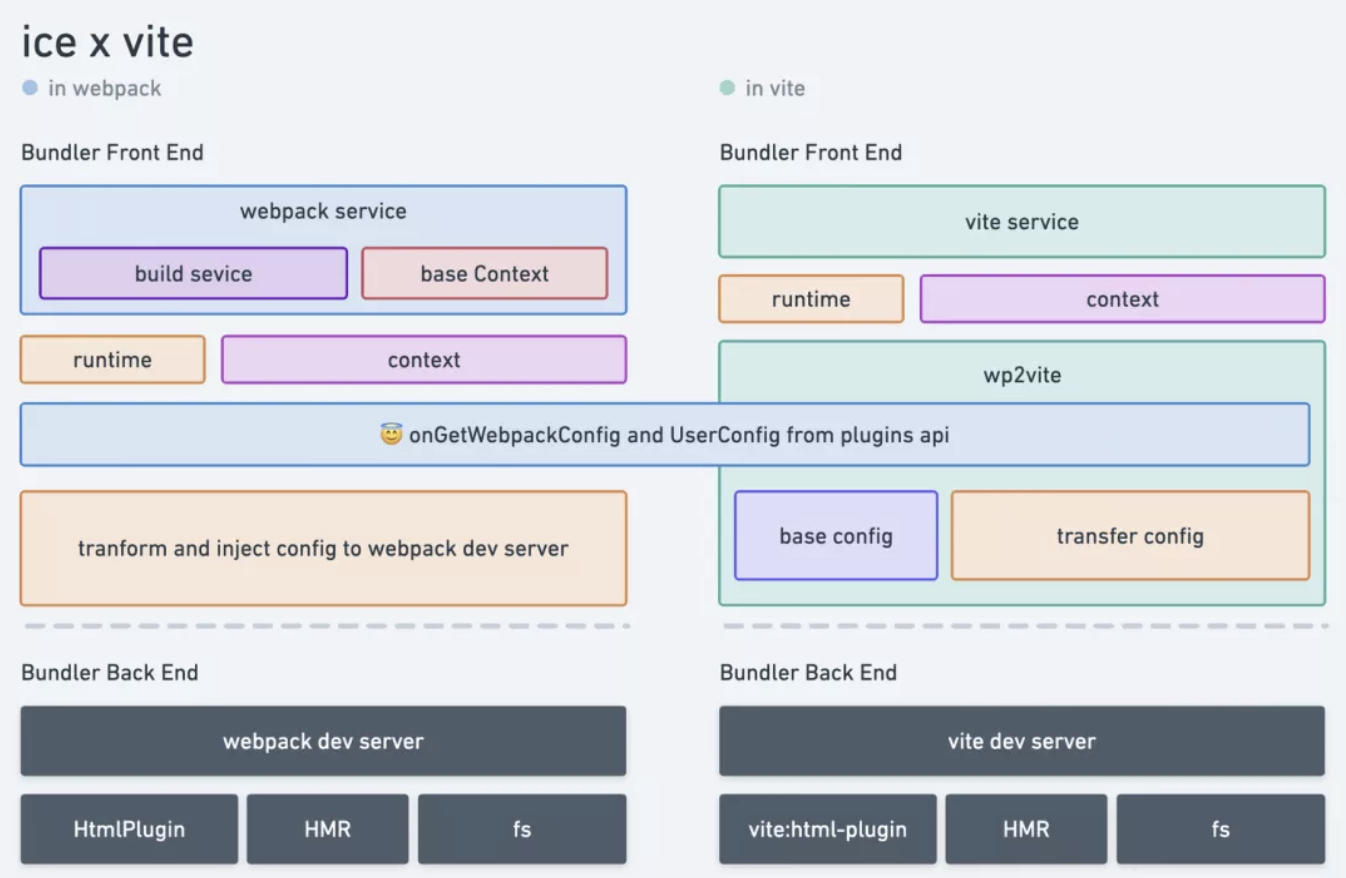This screenshot has width=1346, height=878.
Task: Click the HMR block next to vite:html-plugin
Action: point(1026,829)
